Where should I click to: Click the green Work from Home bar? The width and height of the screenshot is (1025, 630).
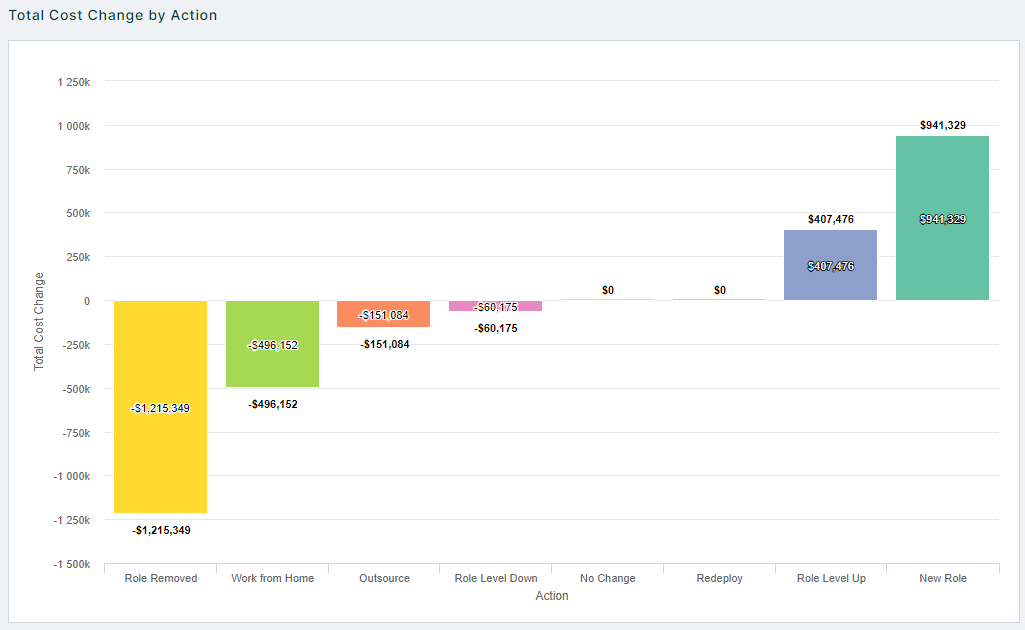(272, 345)
